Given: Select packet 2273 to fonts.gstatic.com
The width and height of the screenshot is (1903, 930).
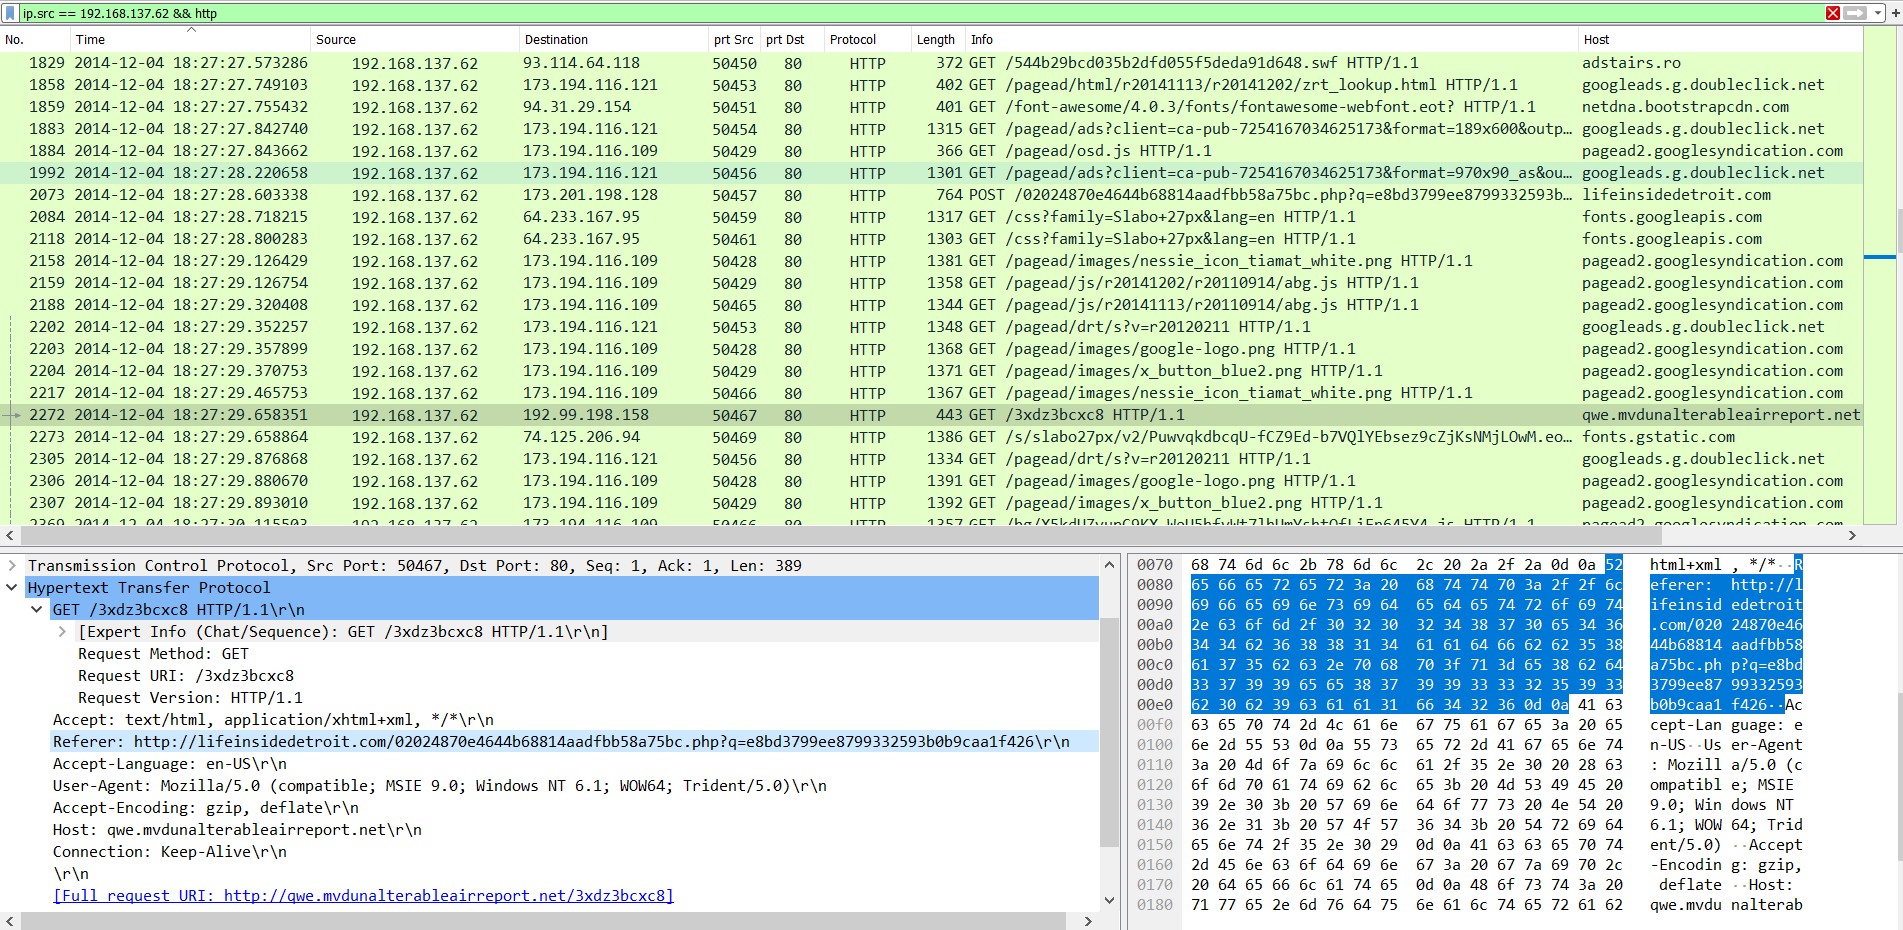Looking at the screenshot, I should (x=930, y=437).
